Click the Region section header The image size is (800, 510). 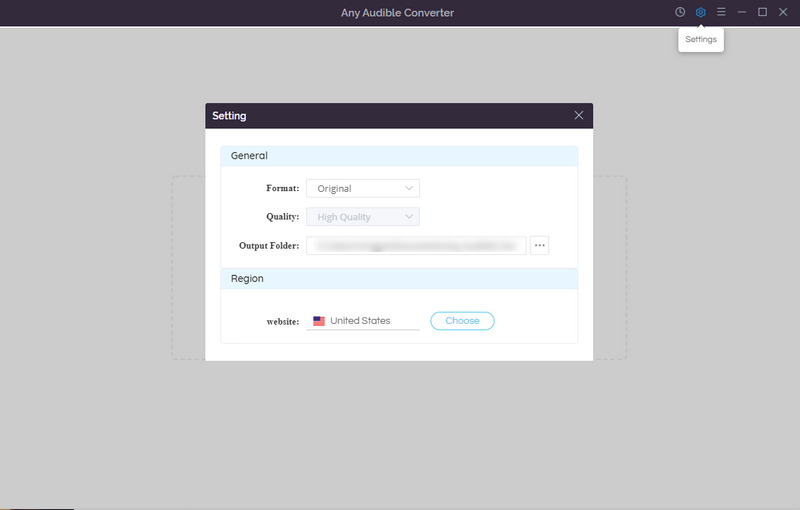[x=399, y=278]
